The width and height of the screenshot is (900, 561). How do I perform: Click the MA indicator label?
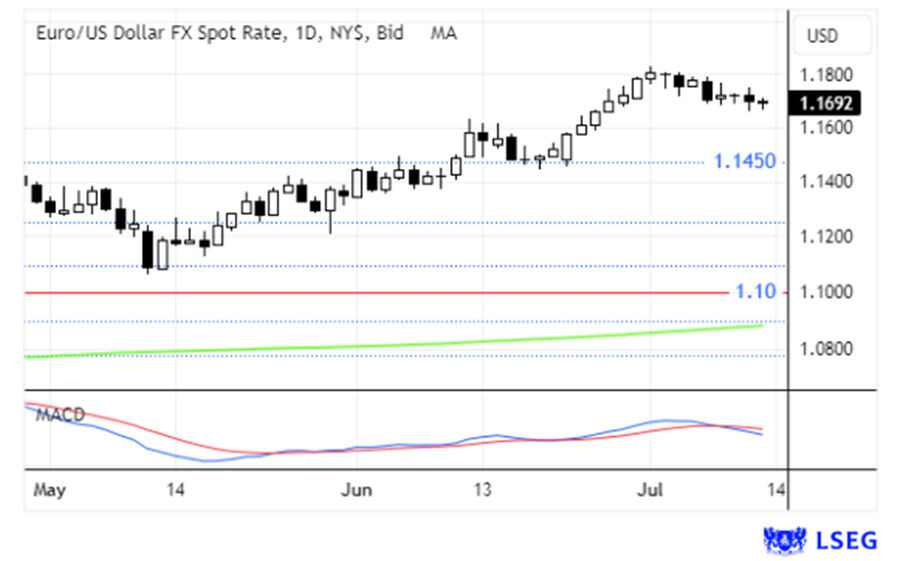pos(444,33)
